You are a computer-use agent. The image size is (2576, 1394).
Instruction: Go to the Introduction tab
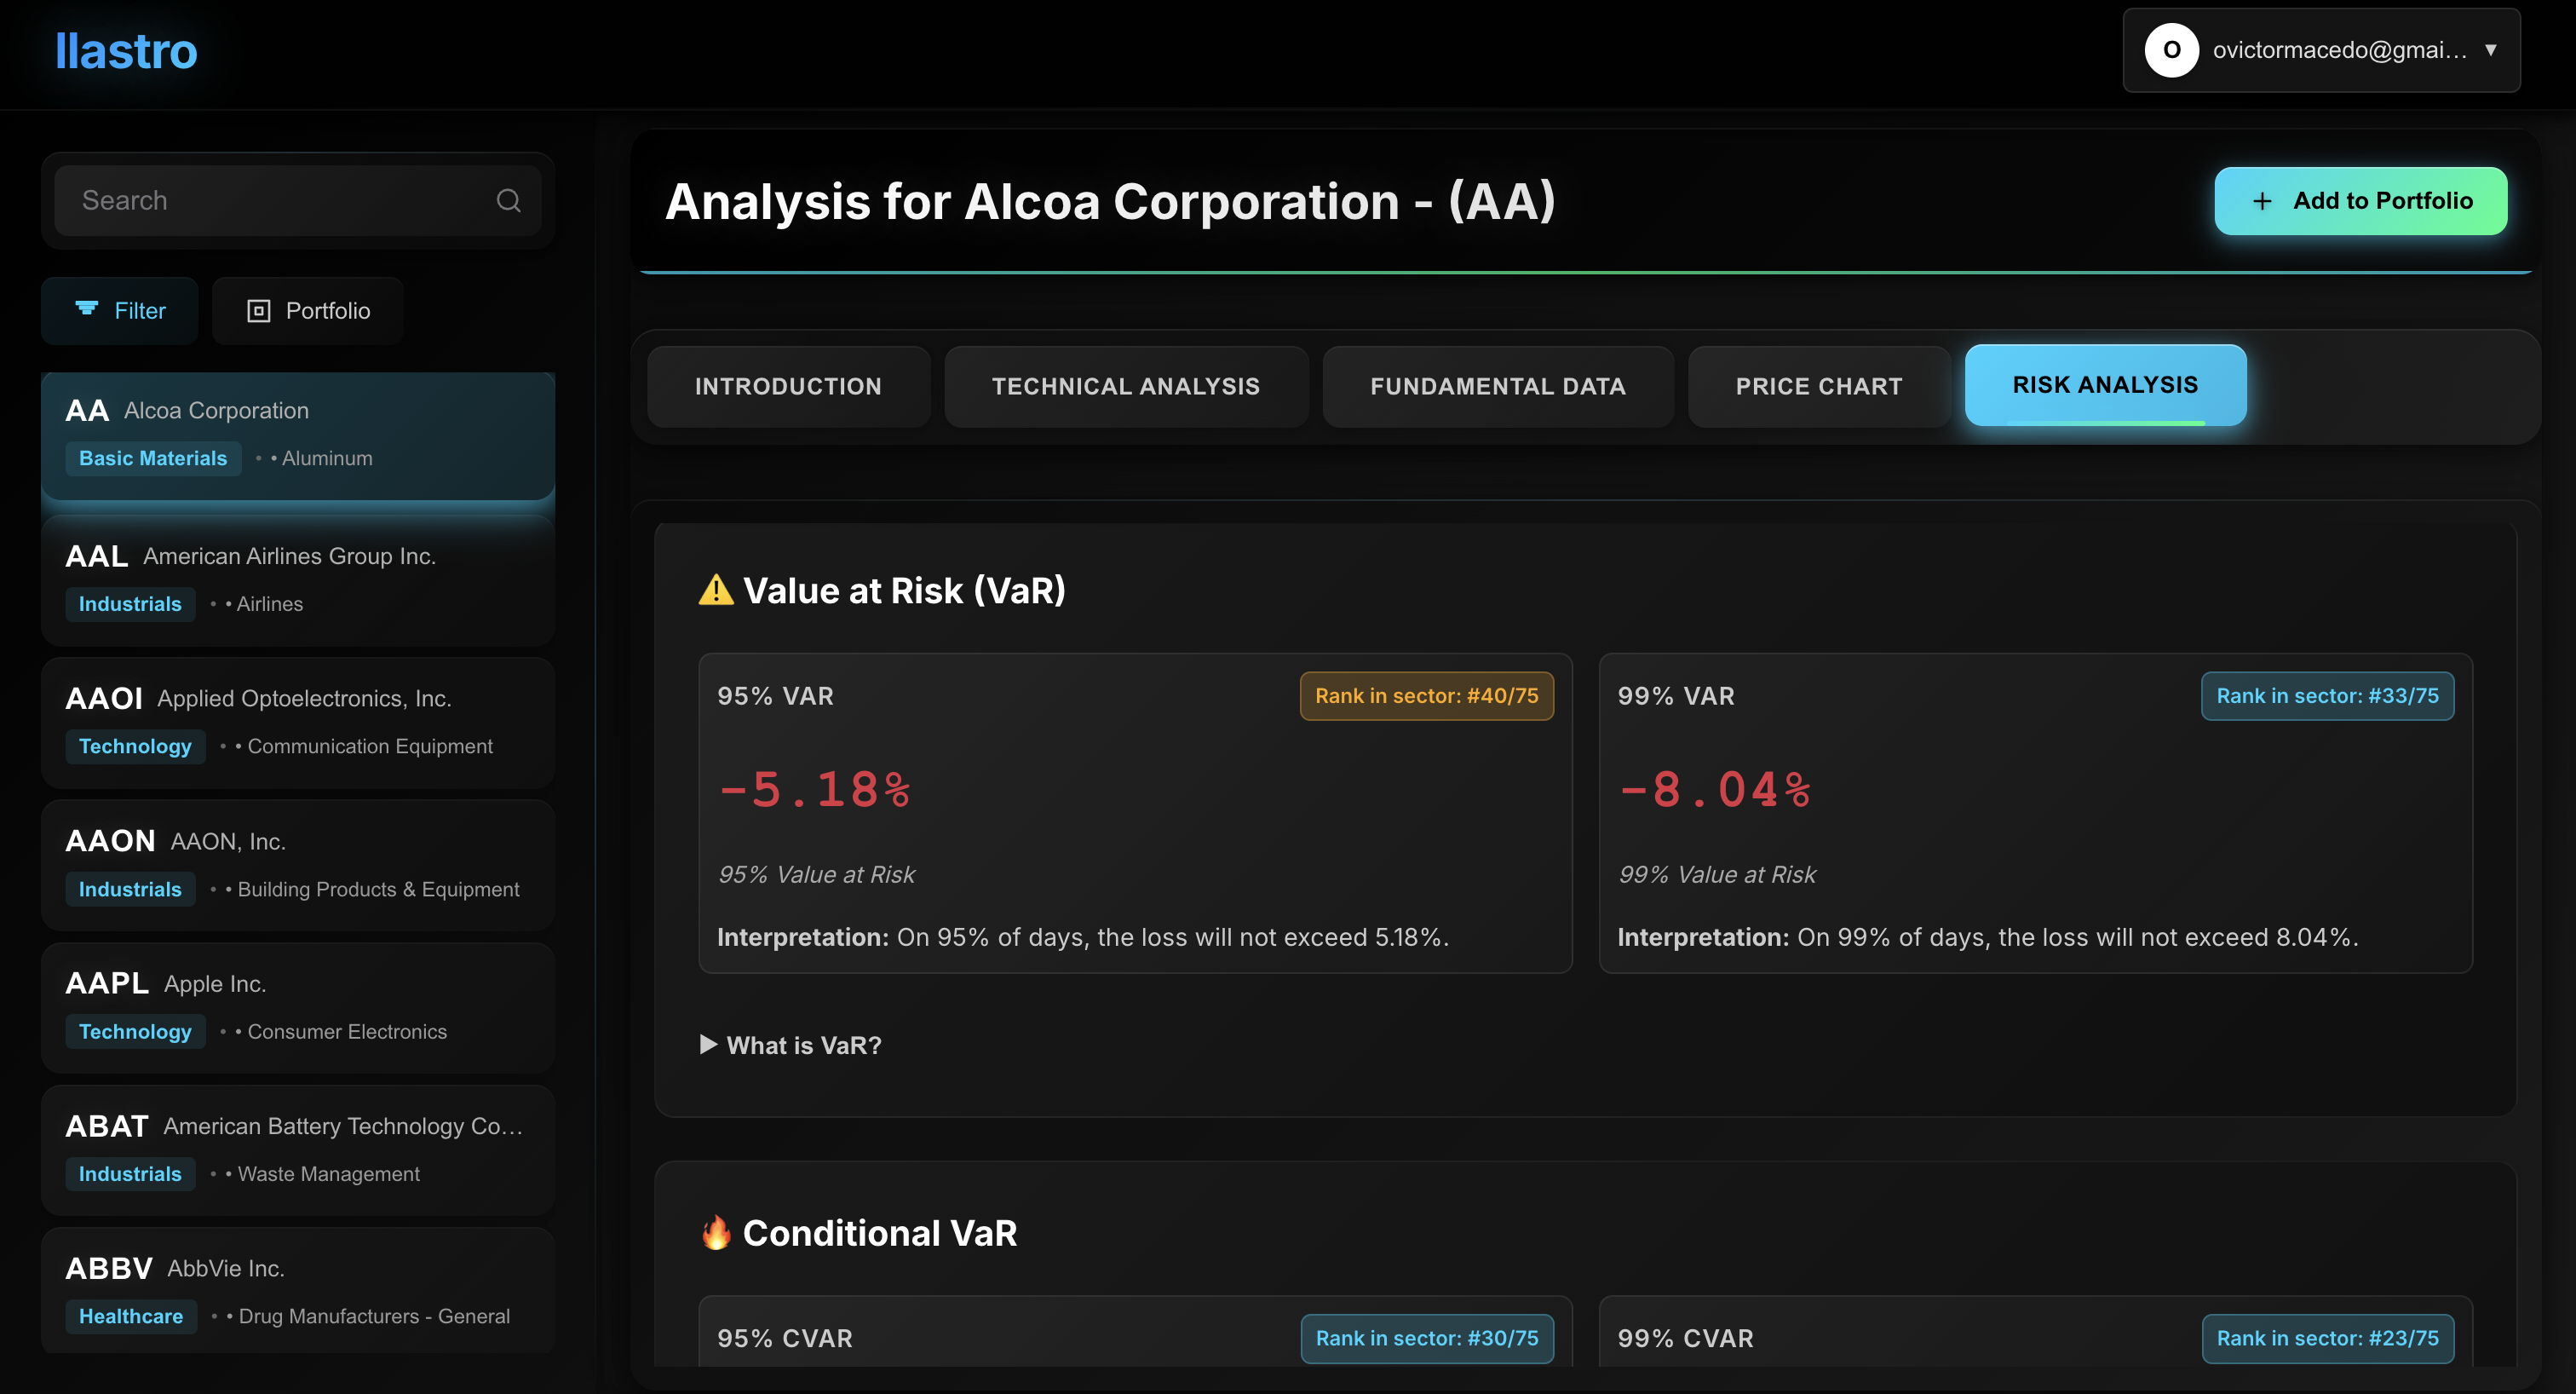point(788,386)
